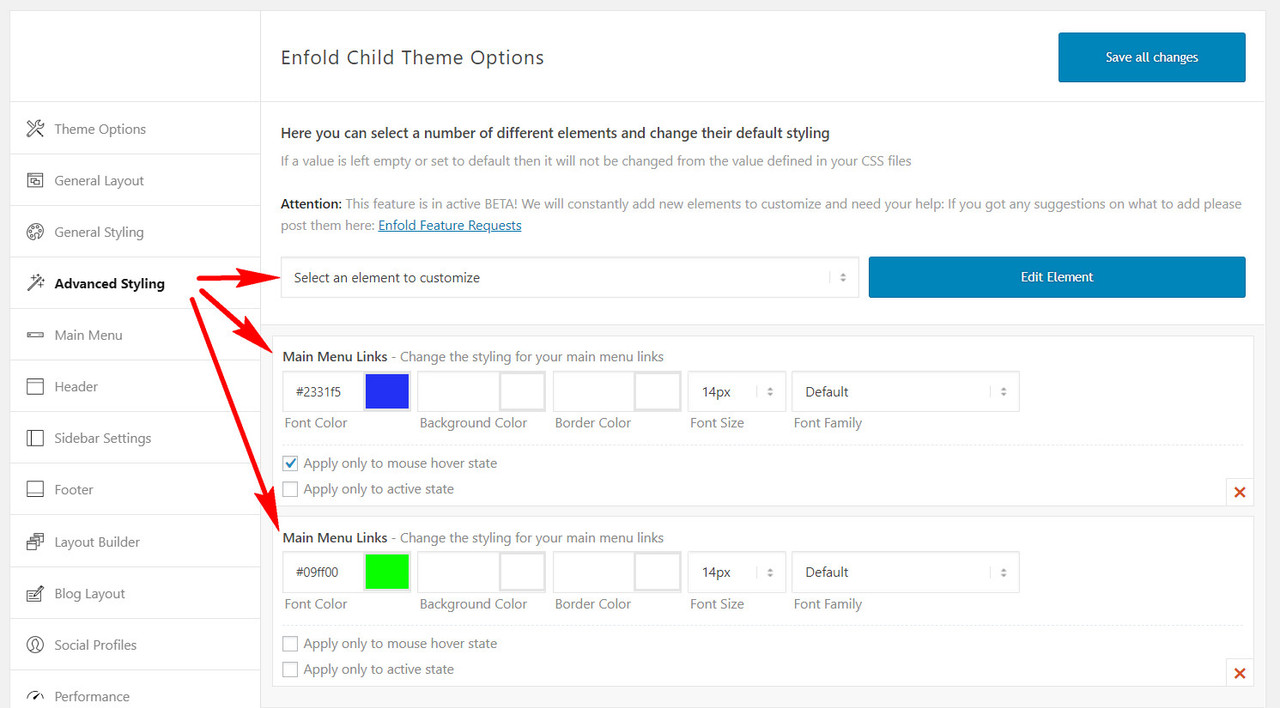Open the Footer tab

(135, 489)
